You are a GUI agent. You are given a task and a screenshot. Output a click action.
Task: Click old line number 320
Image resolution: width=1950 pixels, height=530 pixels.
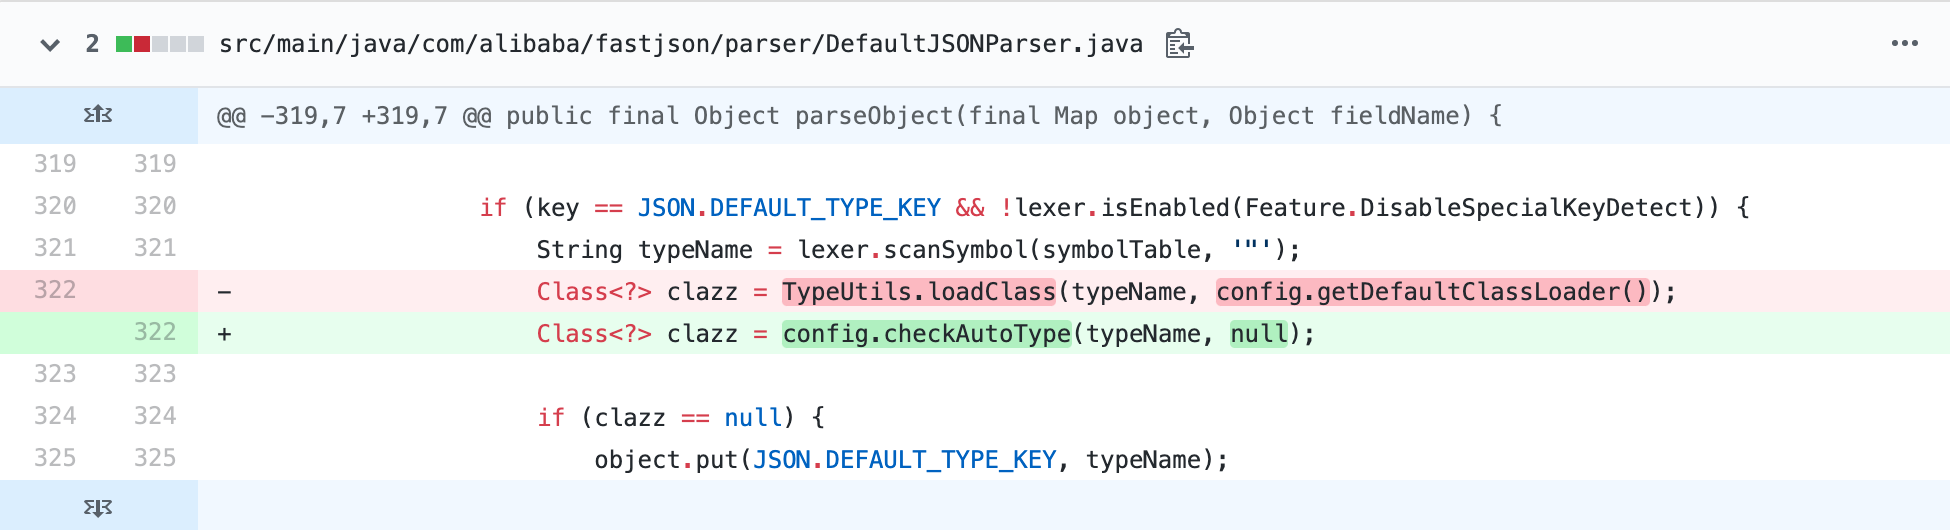(x=55, y=206)
